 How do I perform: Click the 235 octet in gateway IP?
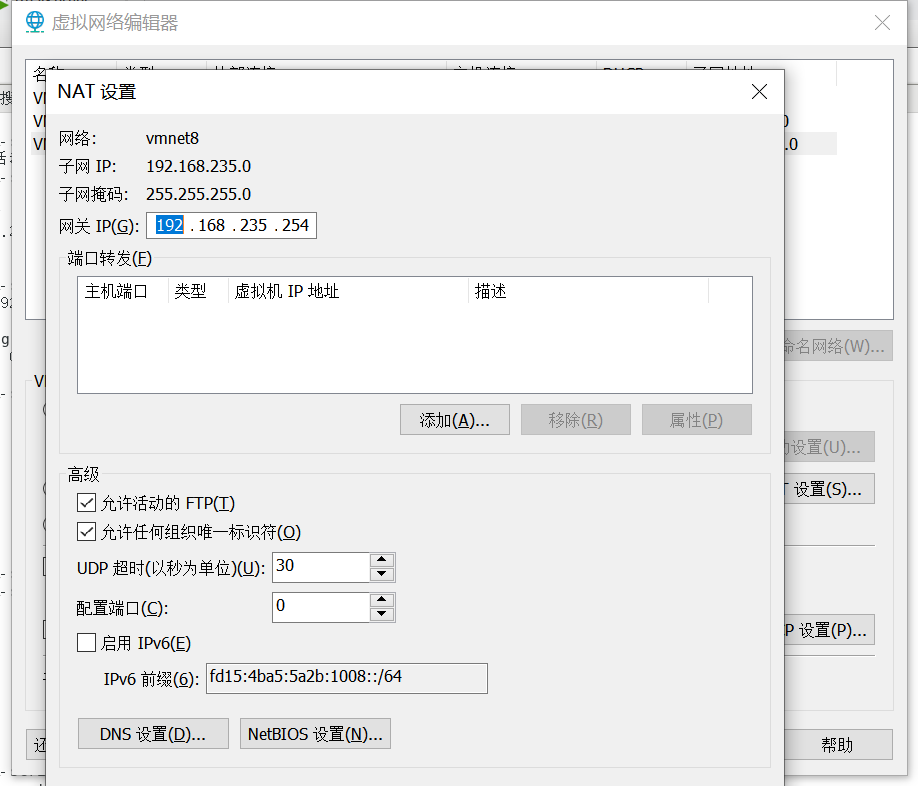point(254,225)
